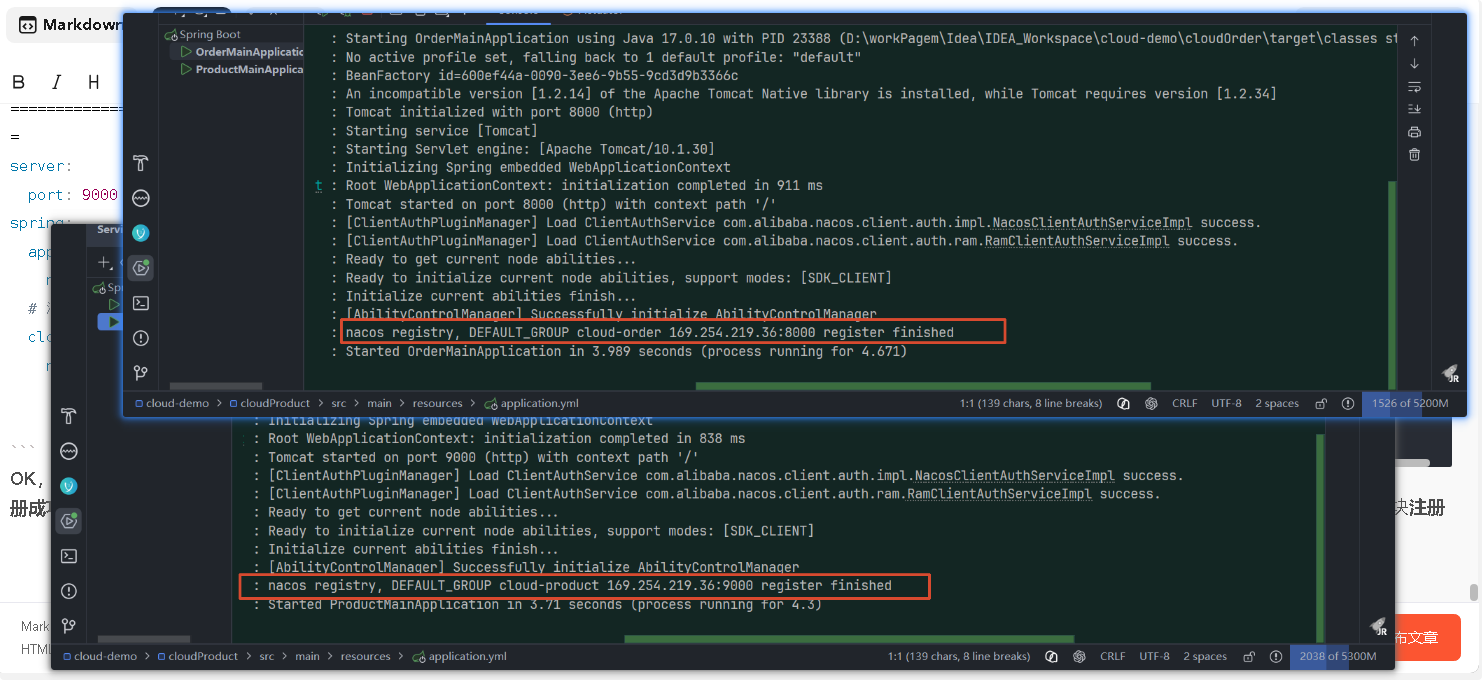Toggle soft-wrap in upper console toolbar

click(x=1414, y=87)
